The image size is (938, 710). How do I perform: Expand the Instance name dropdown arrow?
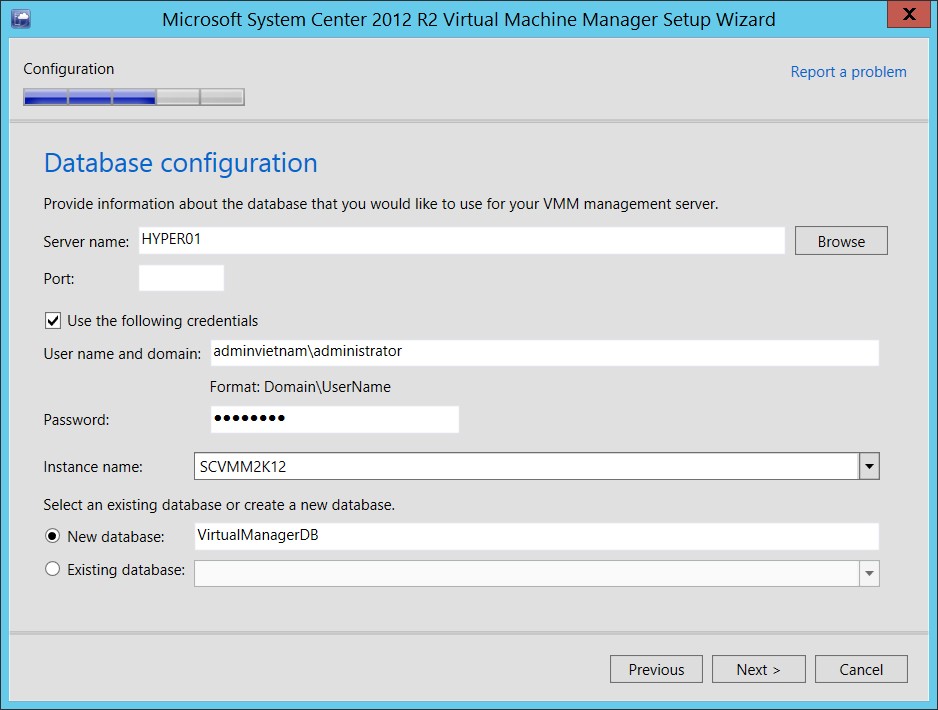tap(869, 467)
